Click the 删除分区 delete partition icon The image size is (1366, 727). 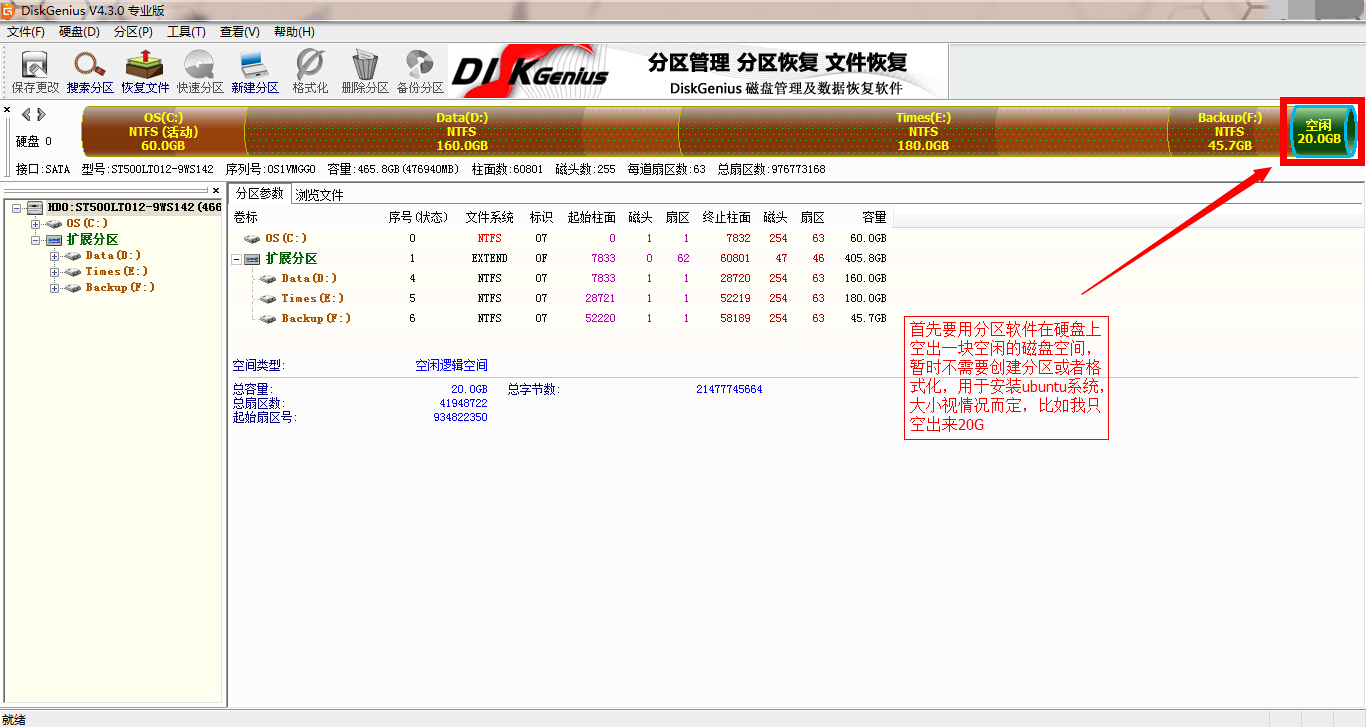(x=365, y=72)
